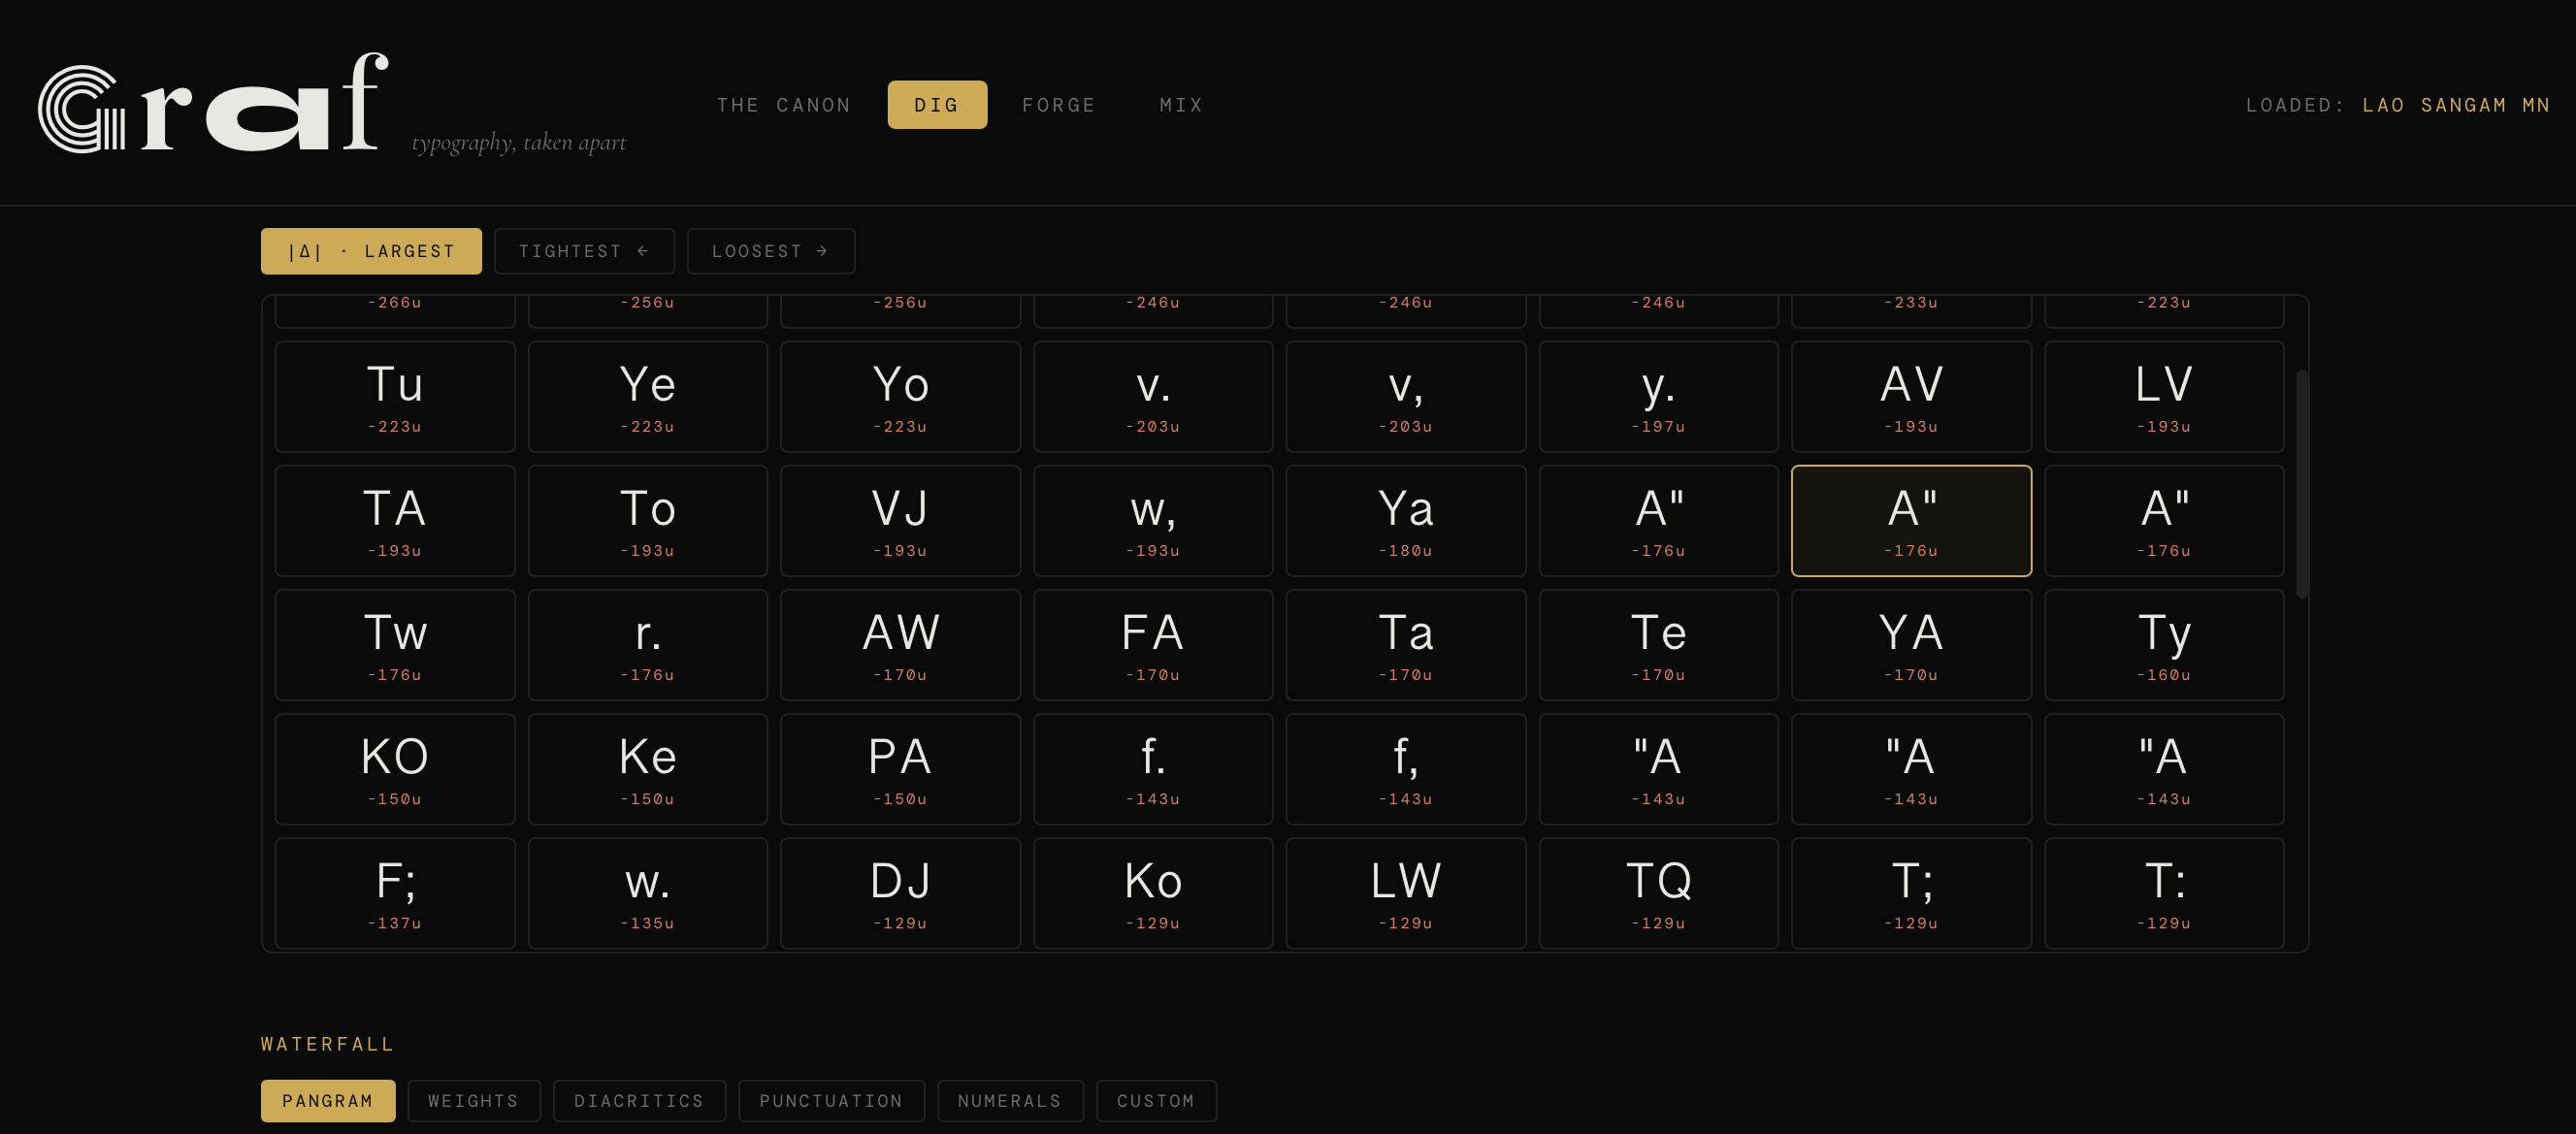Switch to the Forge tab

click(x=1058, y=105)
